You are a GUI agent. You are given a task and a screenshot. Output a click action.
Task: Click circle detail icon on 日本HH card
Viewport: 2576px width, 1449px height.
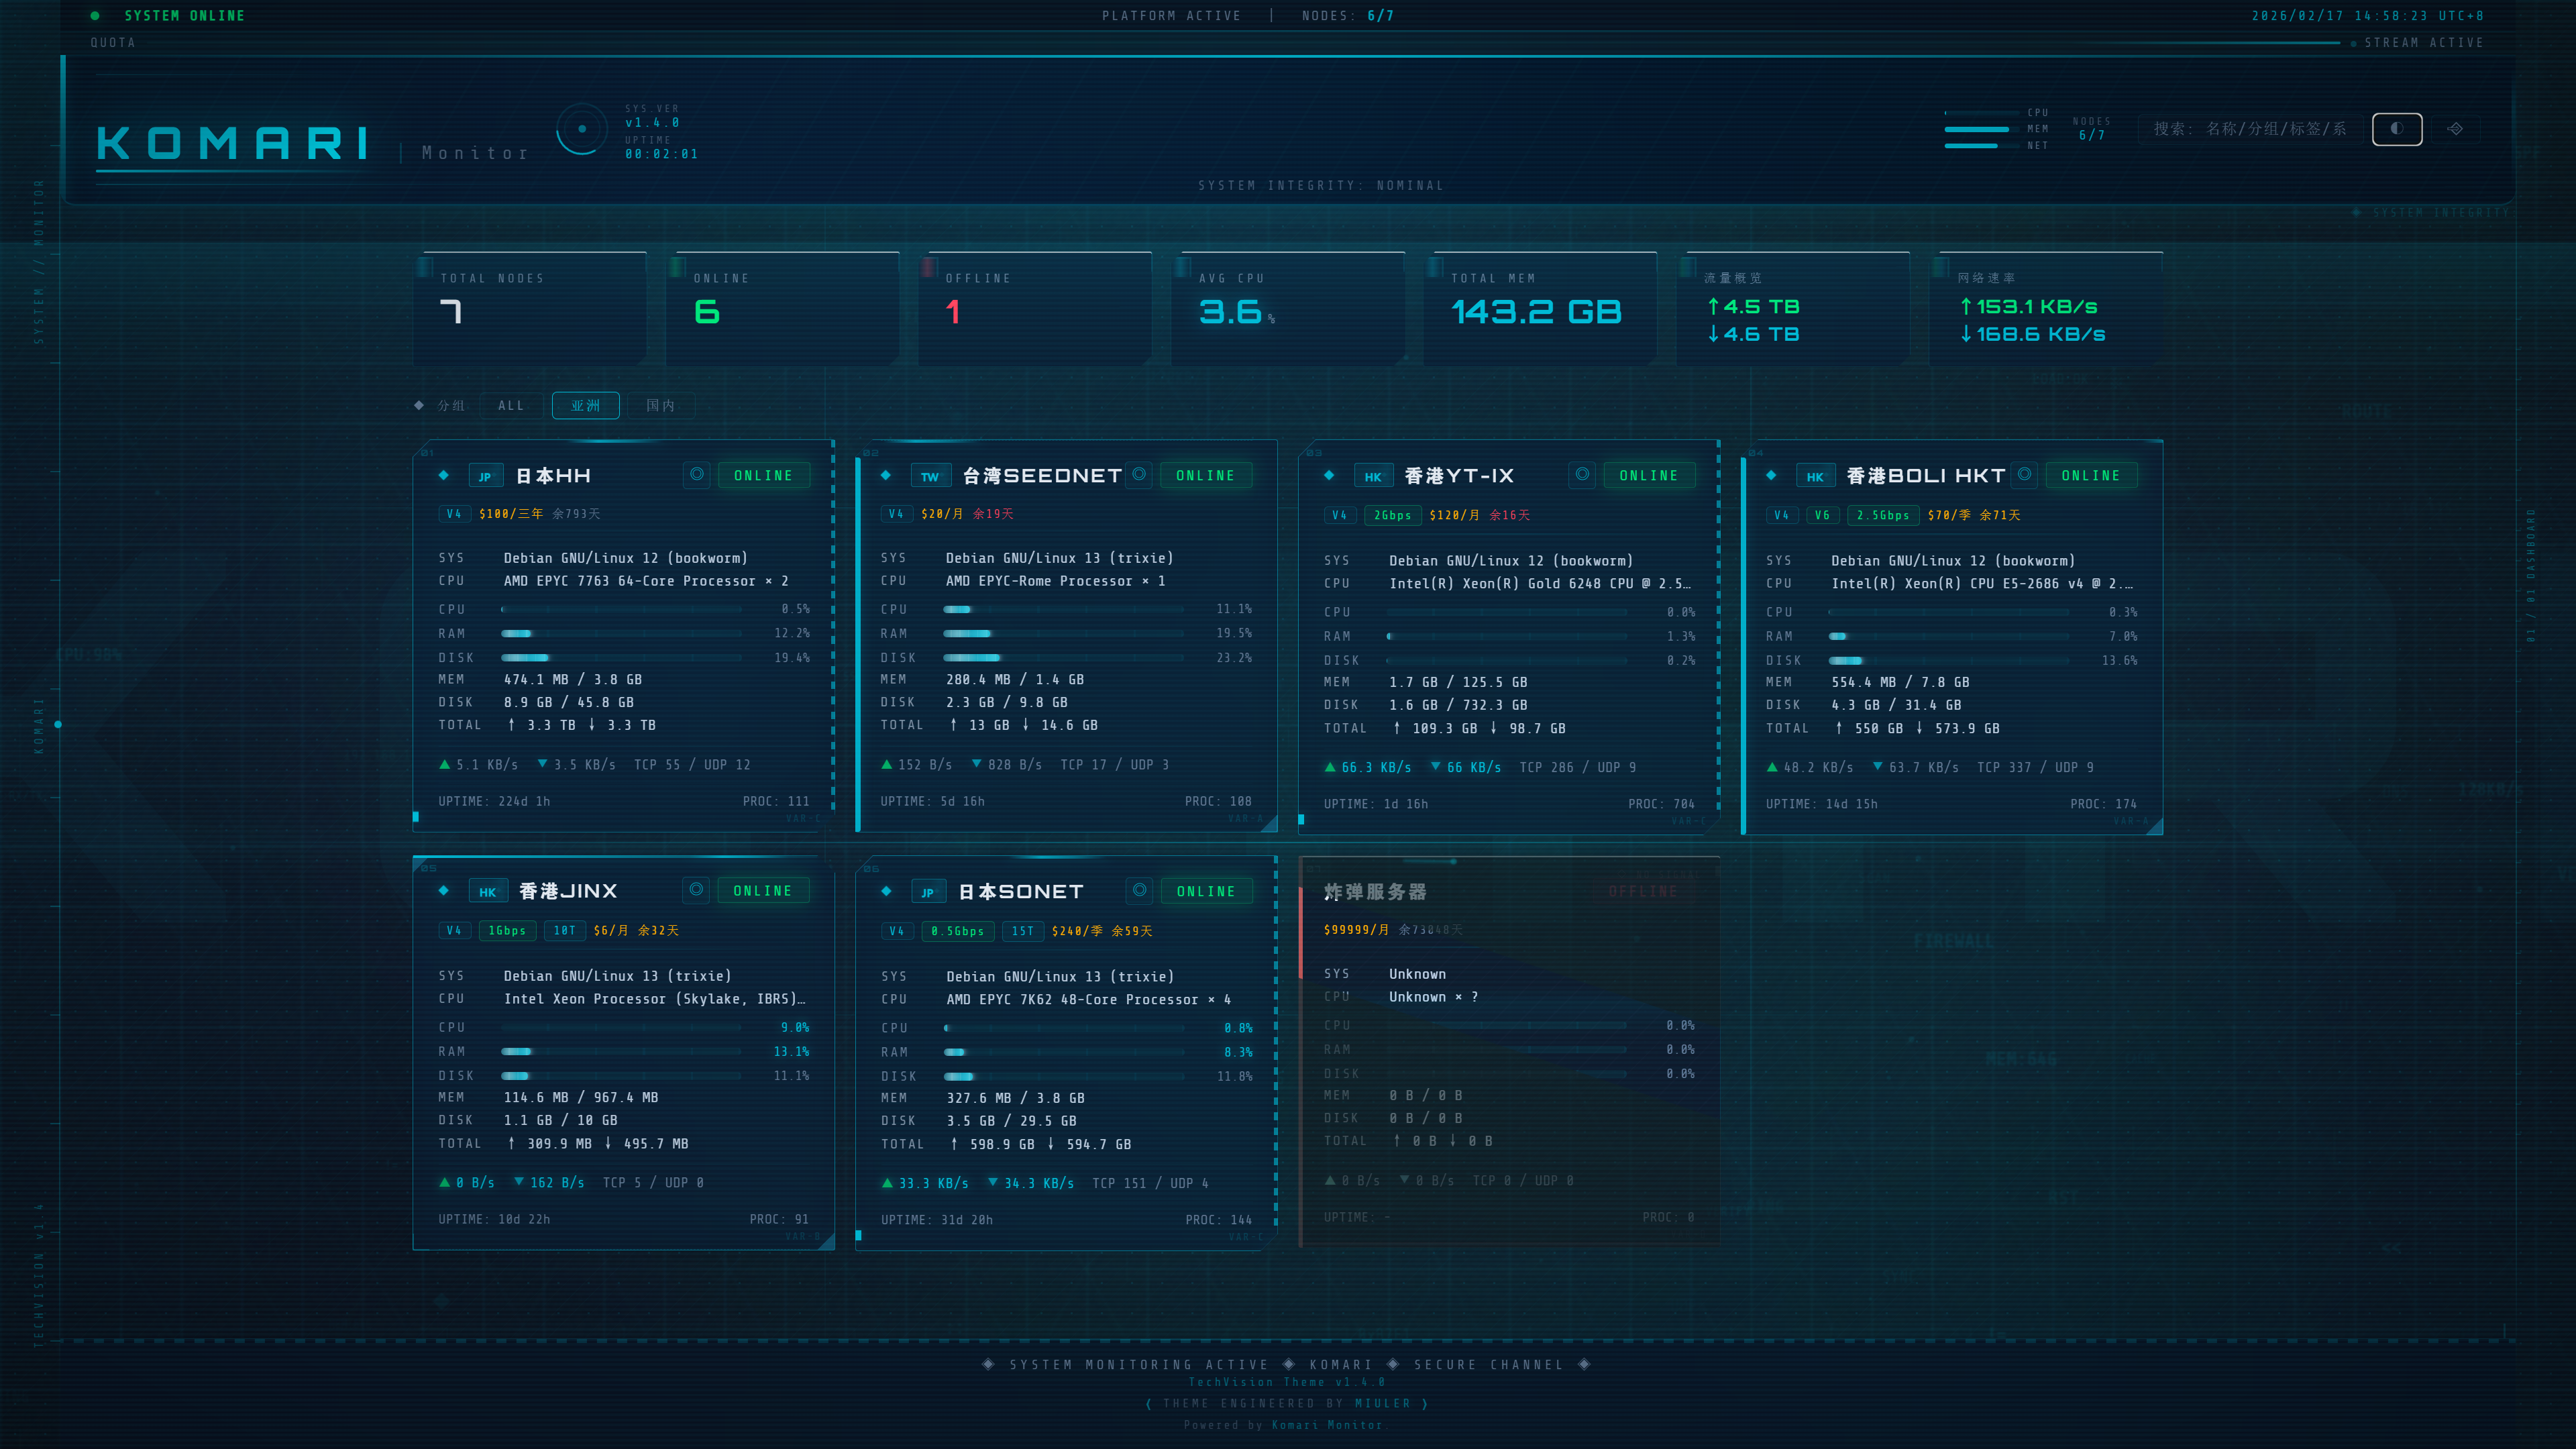click(697, 475)
